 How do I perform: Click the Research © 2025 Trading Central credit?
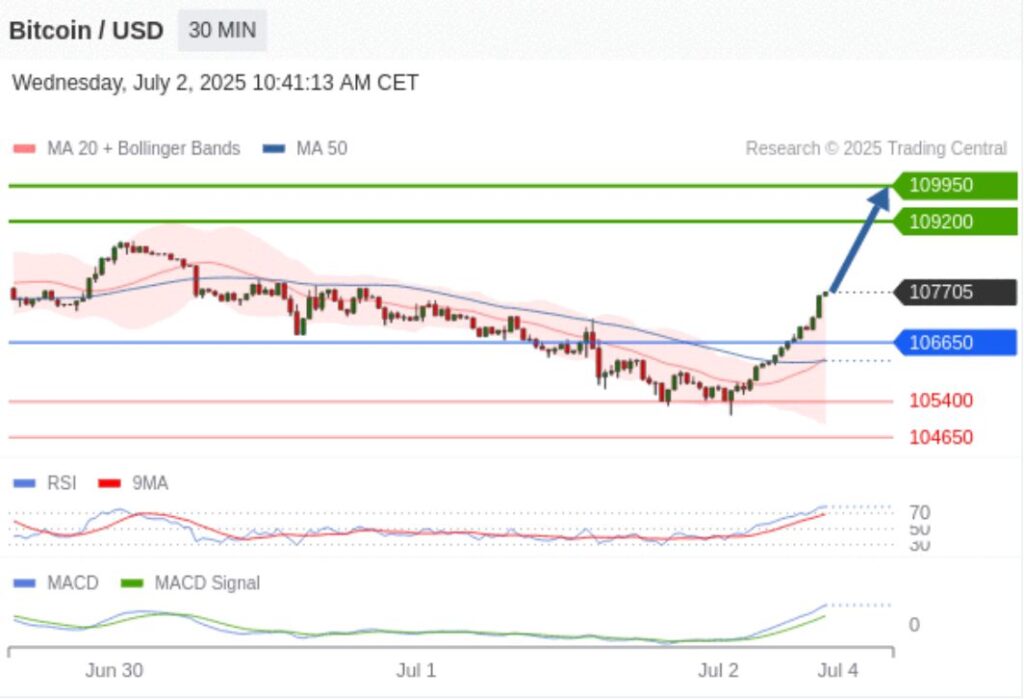click(876, 149)
